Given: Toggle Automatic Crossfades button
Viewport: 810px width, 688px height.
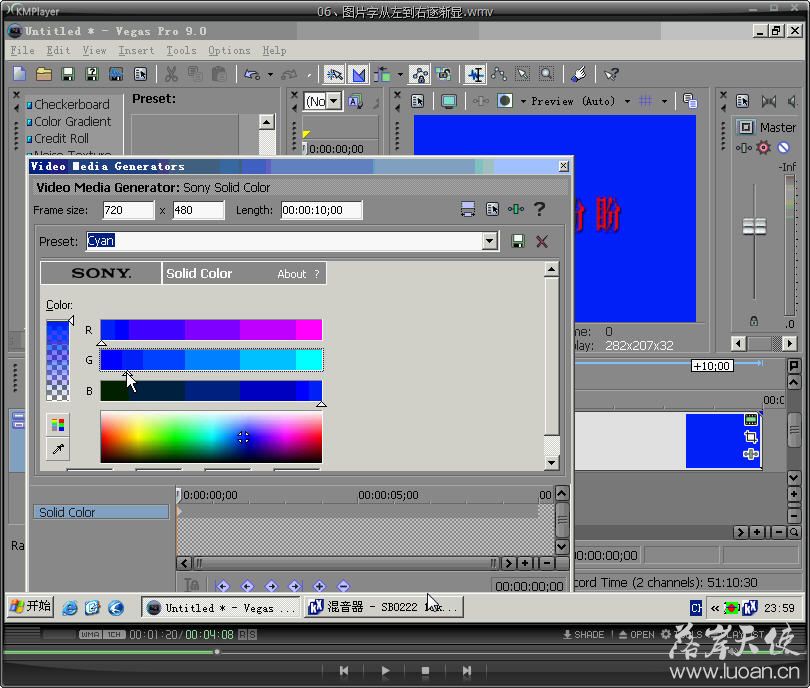Looking at the screenshot, I should [x=359, y=75].
